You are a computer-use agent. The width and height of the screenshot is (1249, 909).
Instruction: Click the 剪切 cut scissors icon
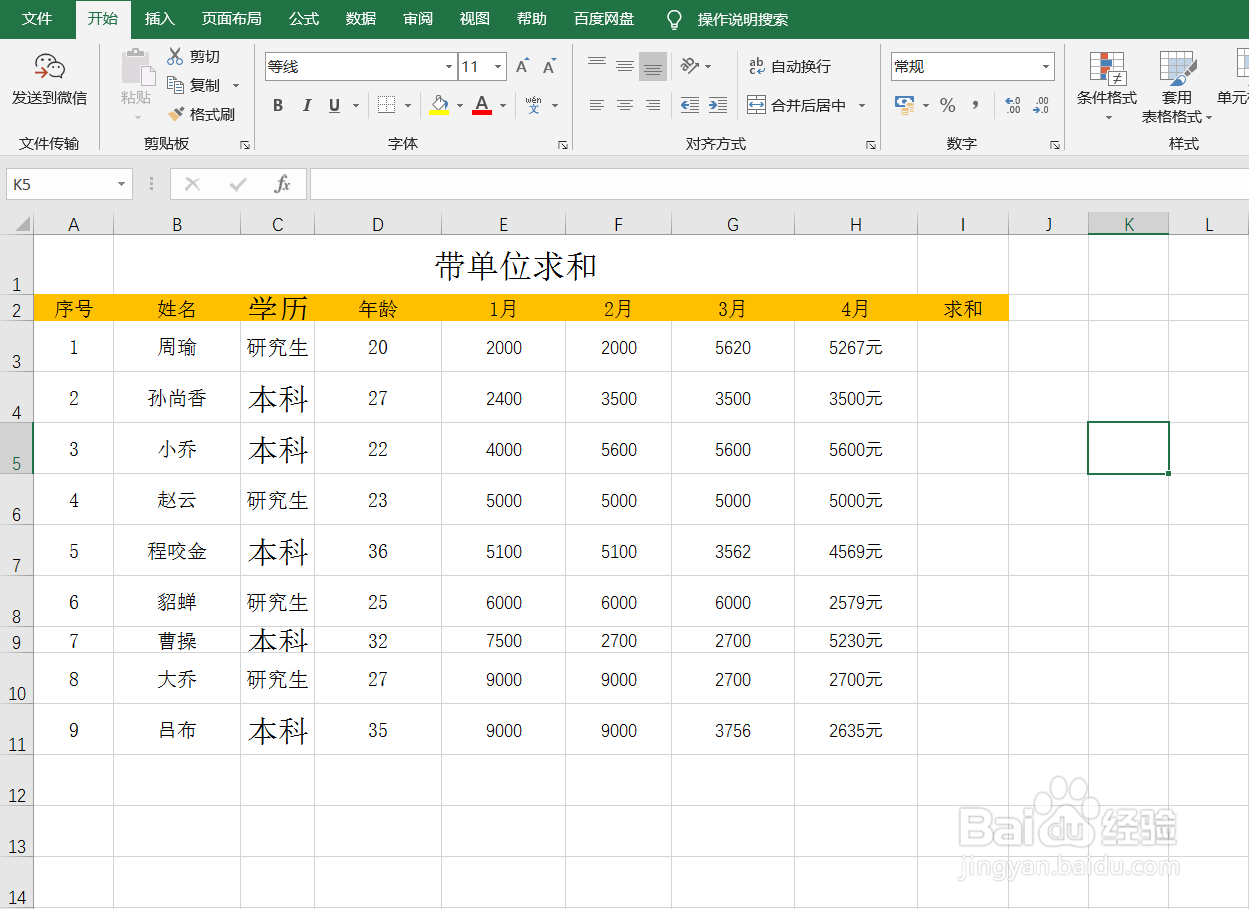click(175, 56)
